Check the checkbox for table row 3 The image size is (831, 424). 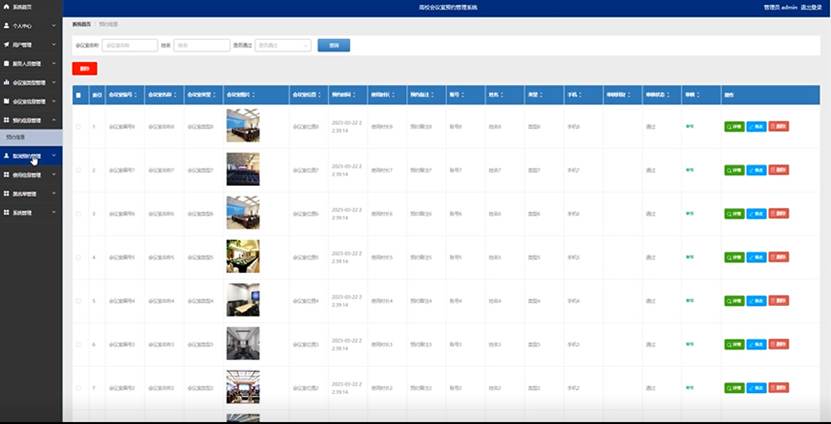click(x=78, y=214)
